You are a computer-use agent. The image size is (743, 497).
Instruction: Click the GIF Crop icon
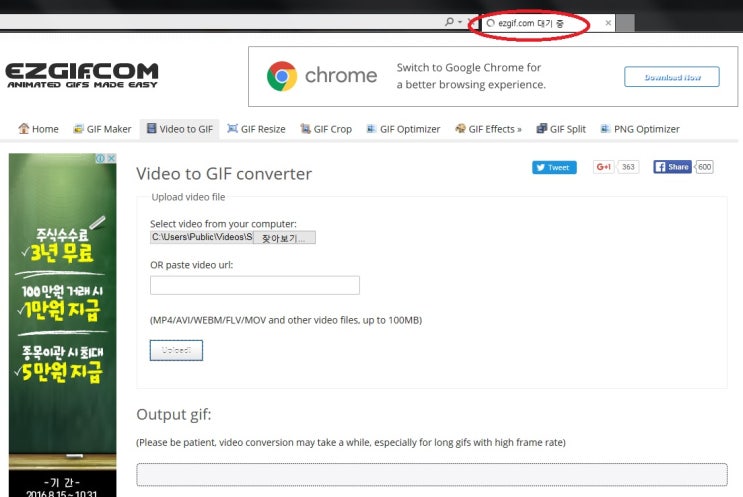pos(306,128)
